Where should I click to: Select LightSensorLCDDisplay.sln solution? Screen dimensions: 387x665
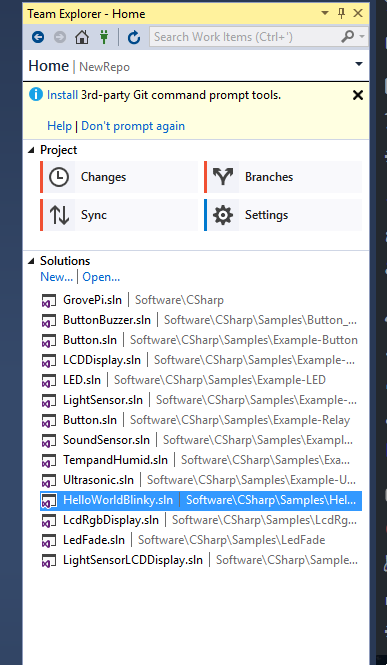pyautogui.click(x=201, y=560)
